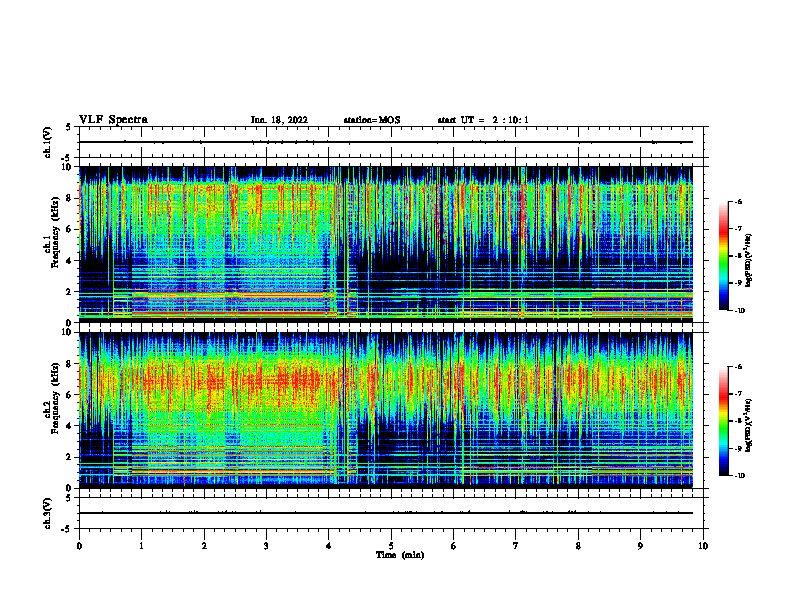Click the date text "Jan. 18, 2022"
The image size is (792, 612).
tap(279, 120)
